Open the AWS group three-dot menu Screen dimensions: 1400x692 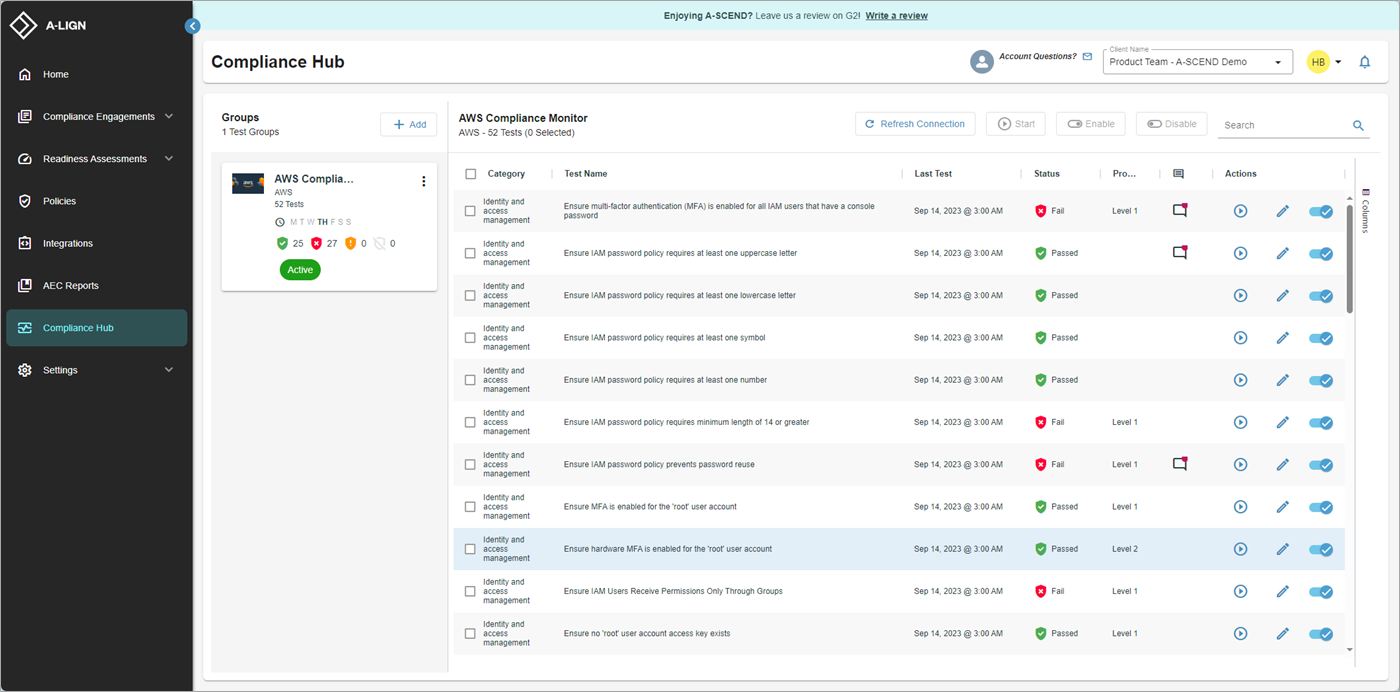pyautogui.click(x=424, y=181)
